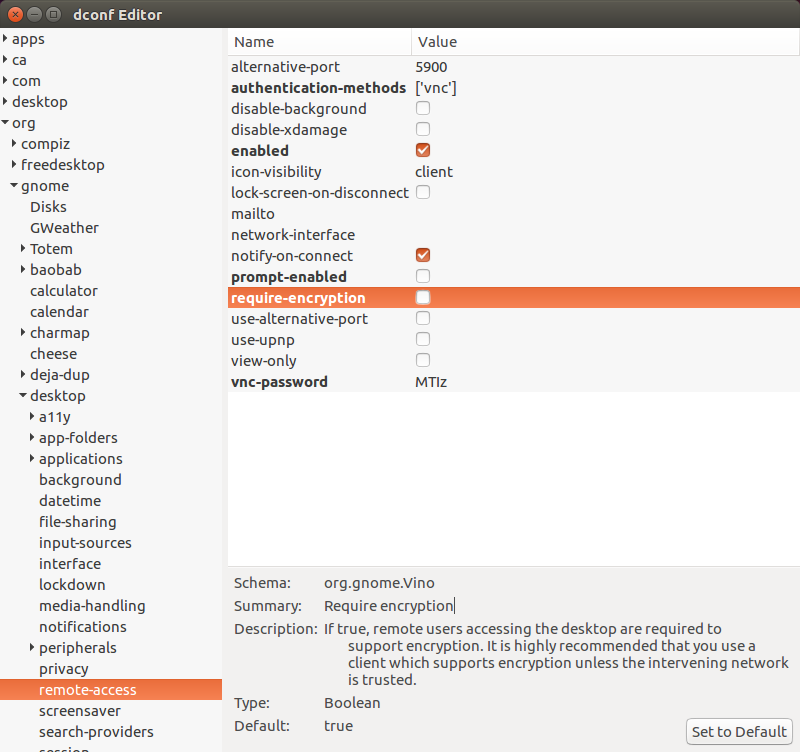Select the calendar tree item
The width and height of the screenshot is (800, 752).
click(59, 312)
